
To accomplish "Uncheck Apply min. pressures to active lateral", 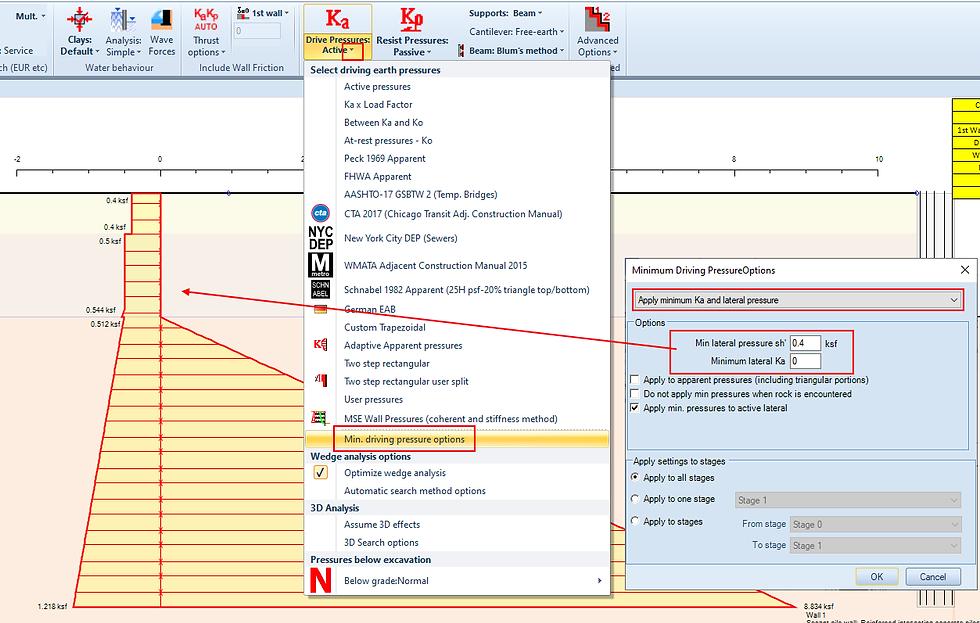I will pyautogui.click(x=635, y=408).
